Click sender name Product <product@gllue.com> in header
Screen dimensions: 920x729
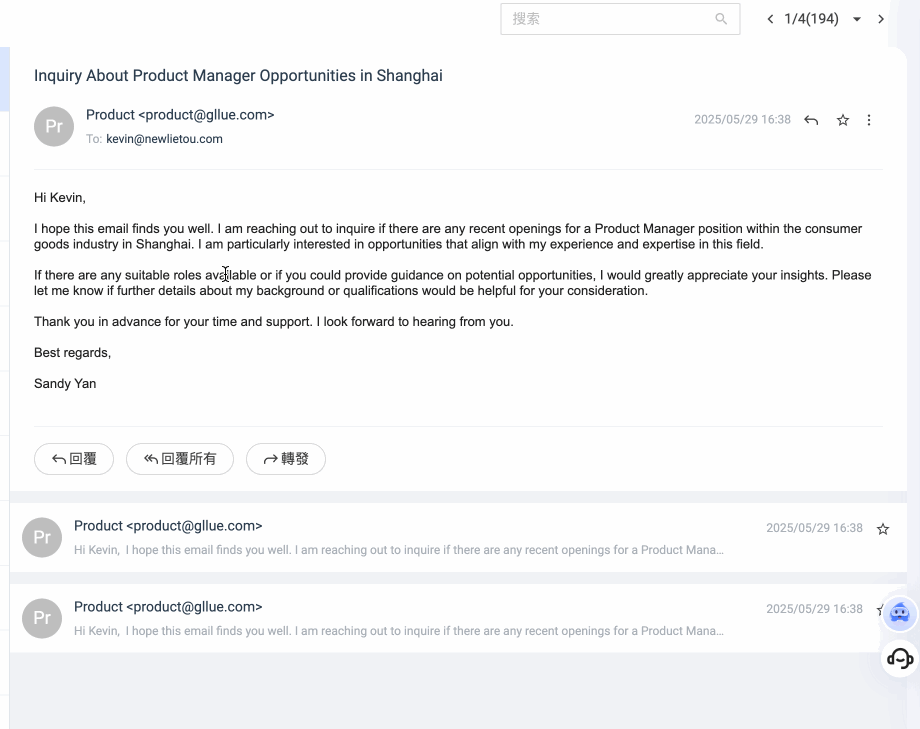(180, 115)
